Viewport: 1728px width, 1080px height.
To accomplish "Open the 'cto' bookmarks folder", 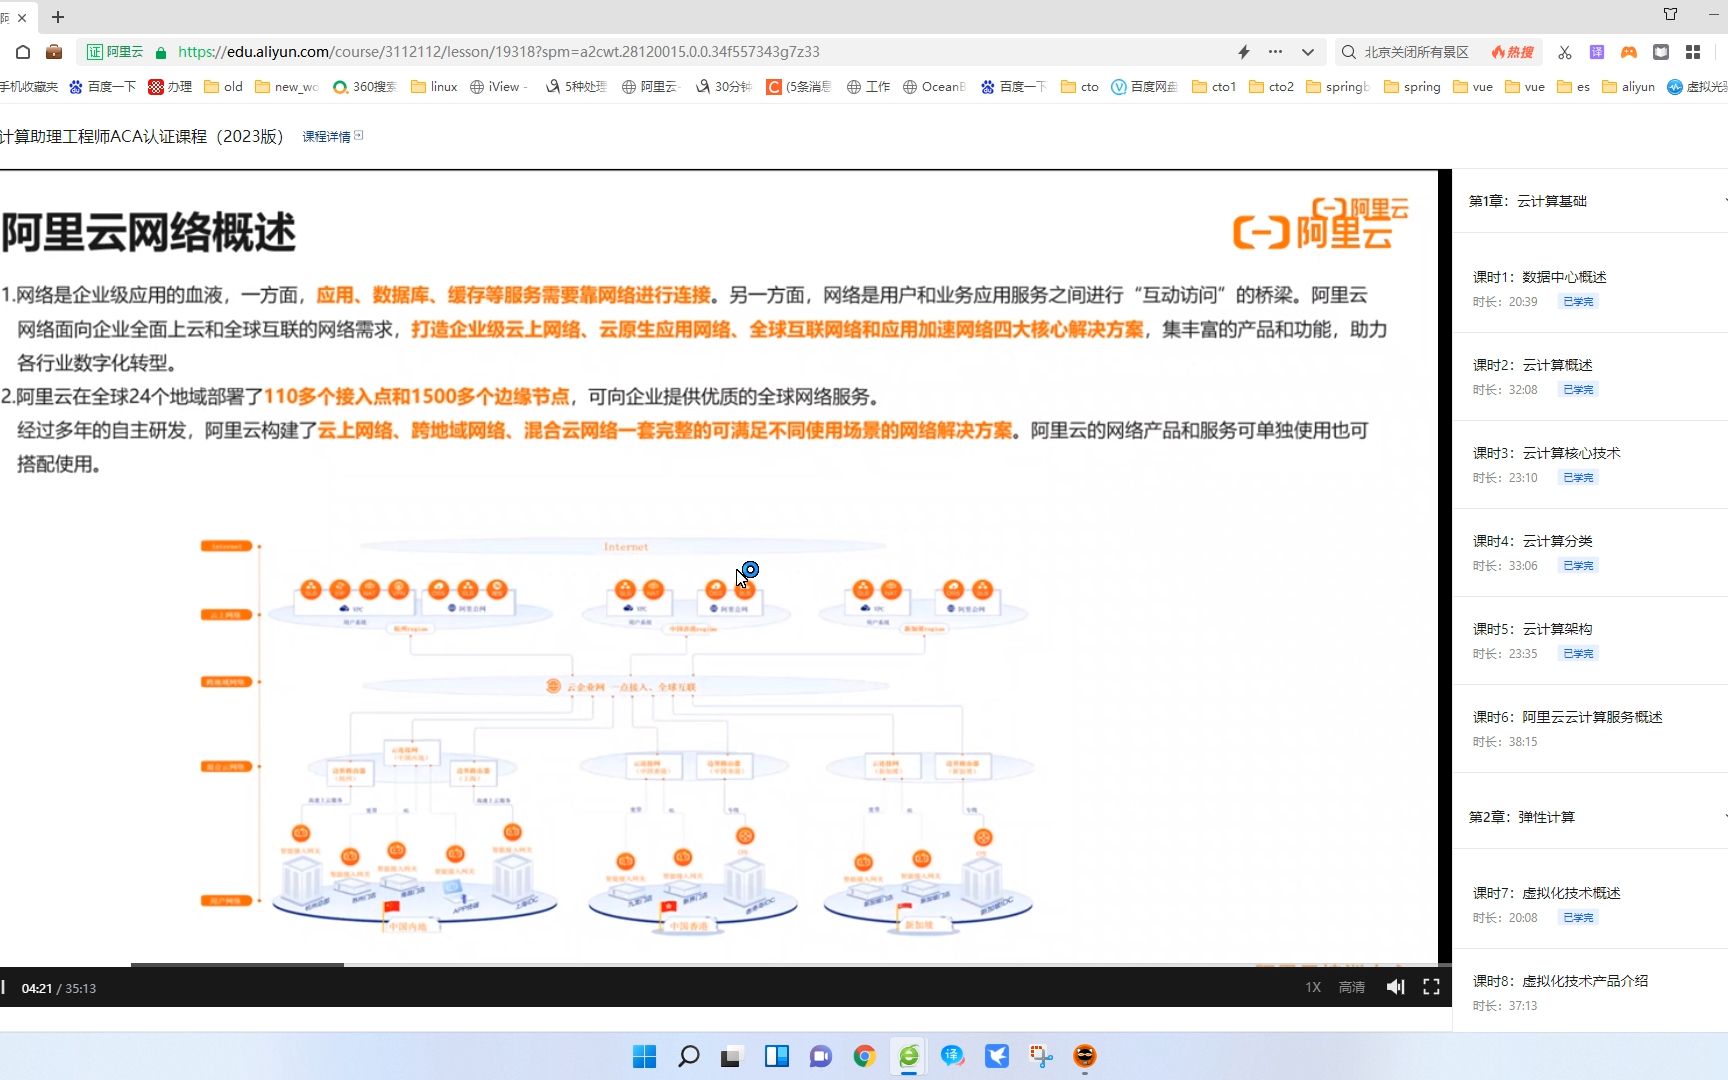I will pyautogui.click(x=1080, y=87).
